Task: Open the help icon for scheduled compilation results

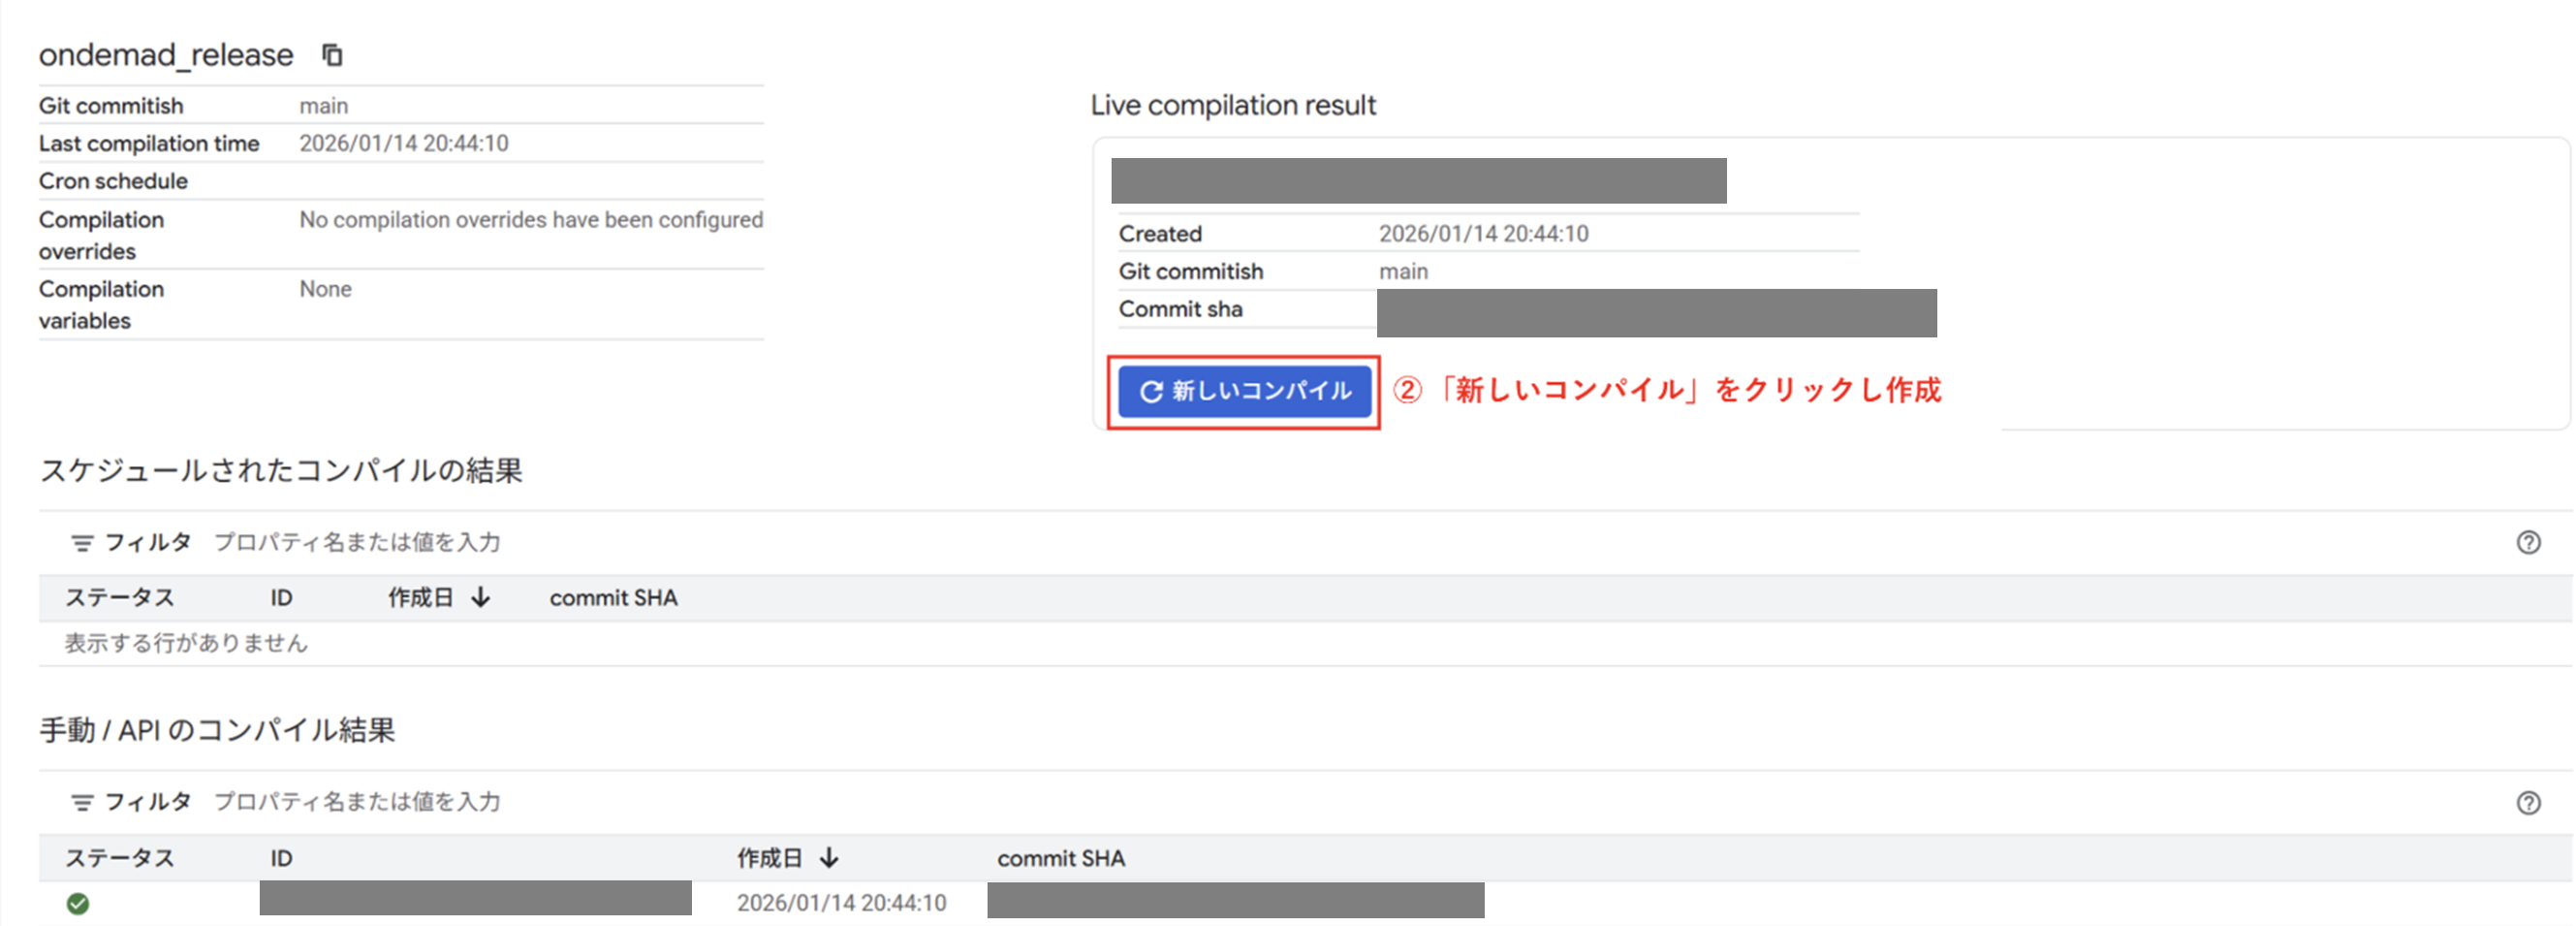Action: (2527, 543)
